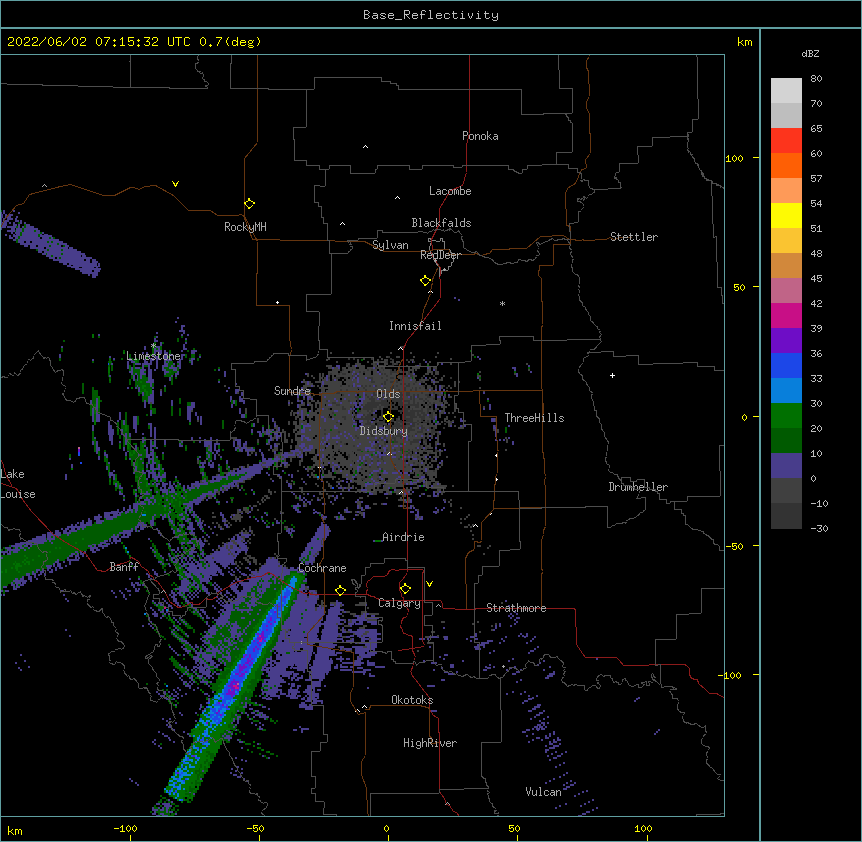Click the Vulcan city label
The width and height of the screenshot is (862, 842).
(543, 792)
